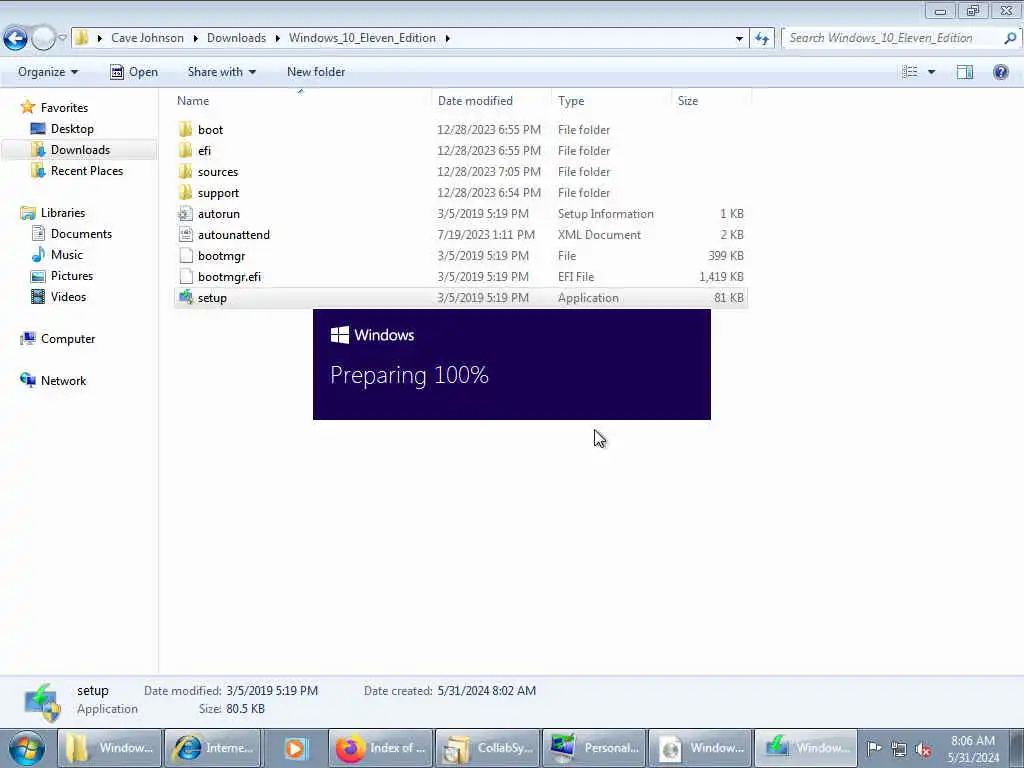Select the autounattend XML file icon

[185, 234]
